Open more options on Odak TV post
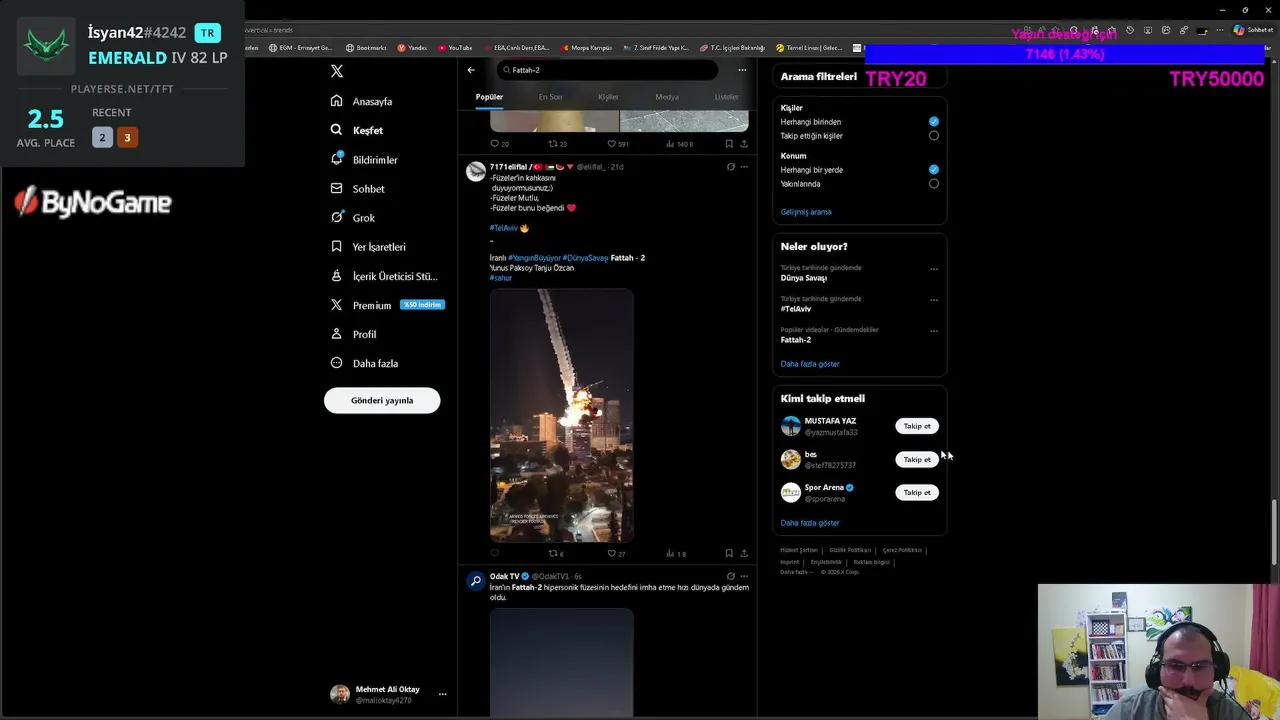The width and height of the screenshot is (1280, 720). tap(743, 576)
